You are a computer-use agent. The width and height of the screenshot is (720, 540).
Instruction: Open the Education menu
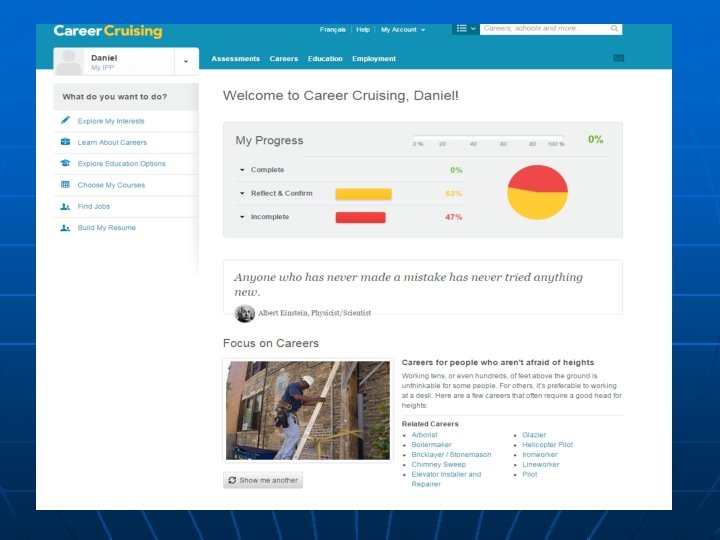(325, 59)
